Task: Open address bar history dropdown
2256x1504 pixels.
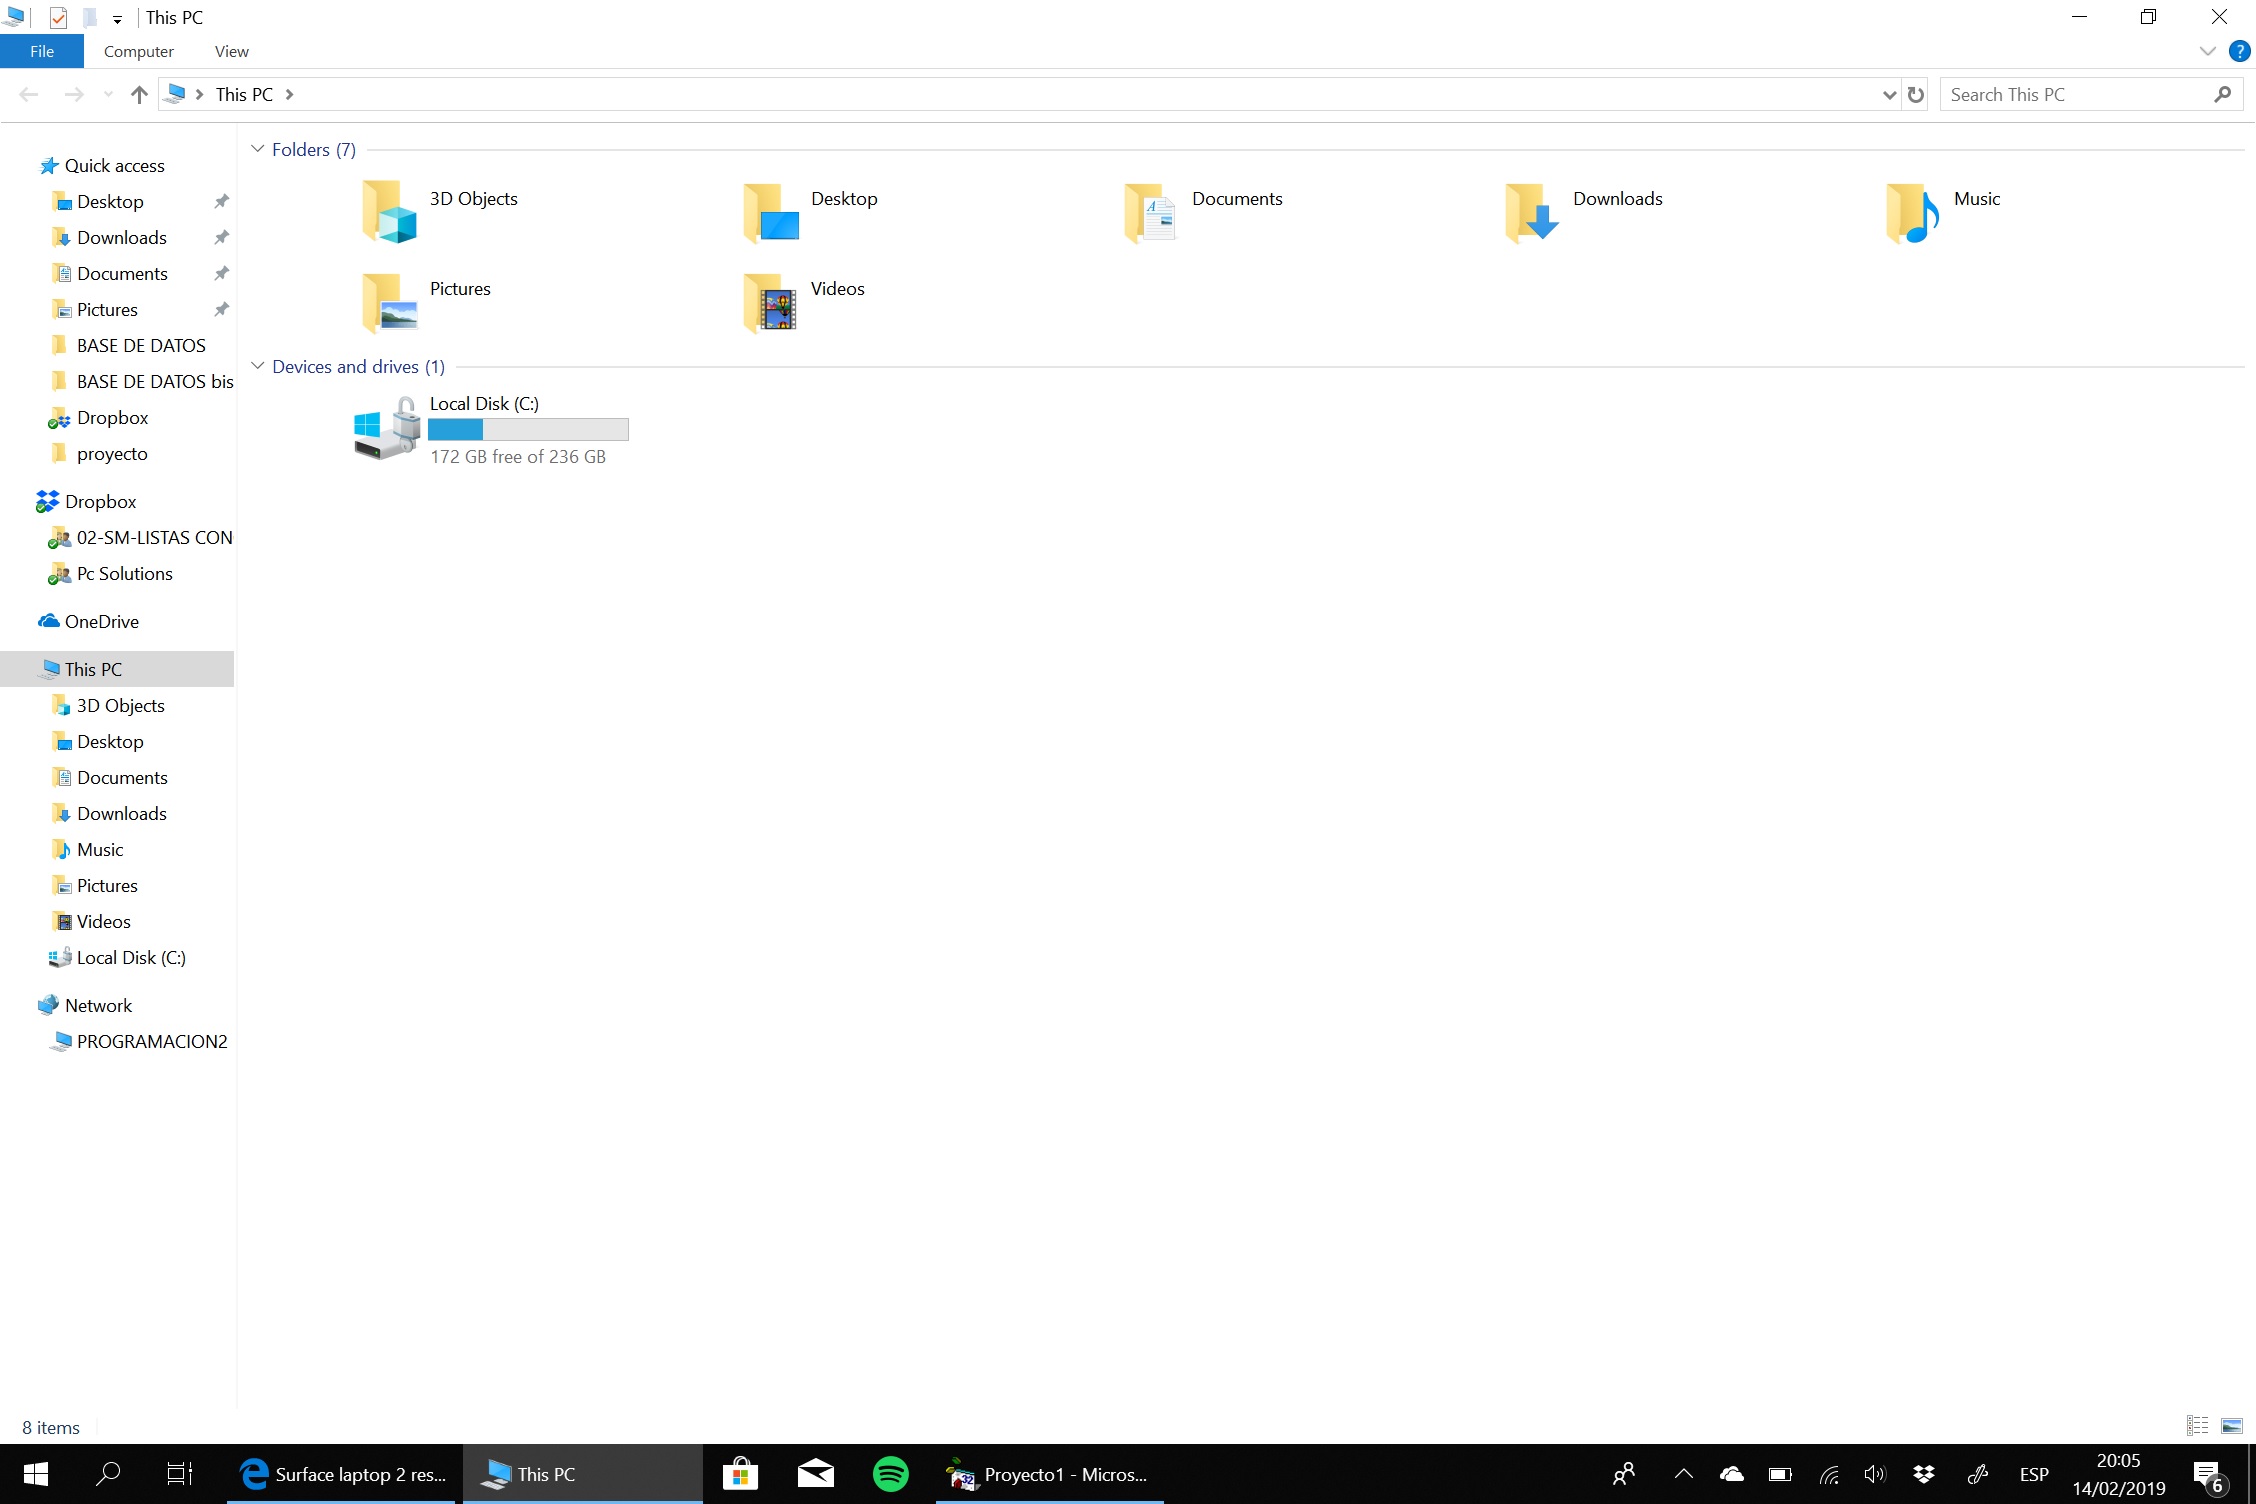Action: pos(1889,95)
